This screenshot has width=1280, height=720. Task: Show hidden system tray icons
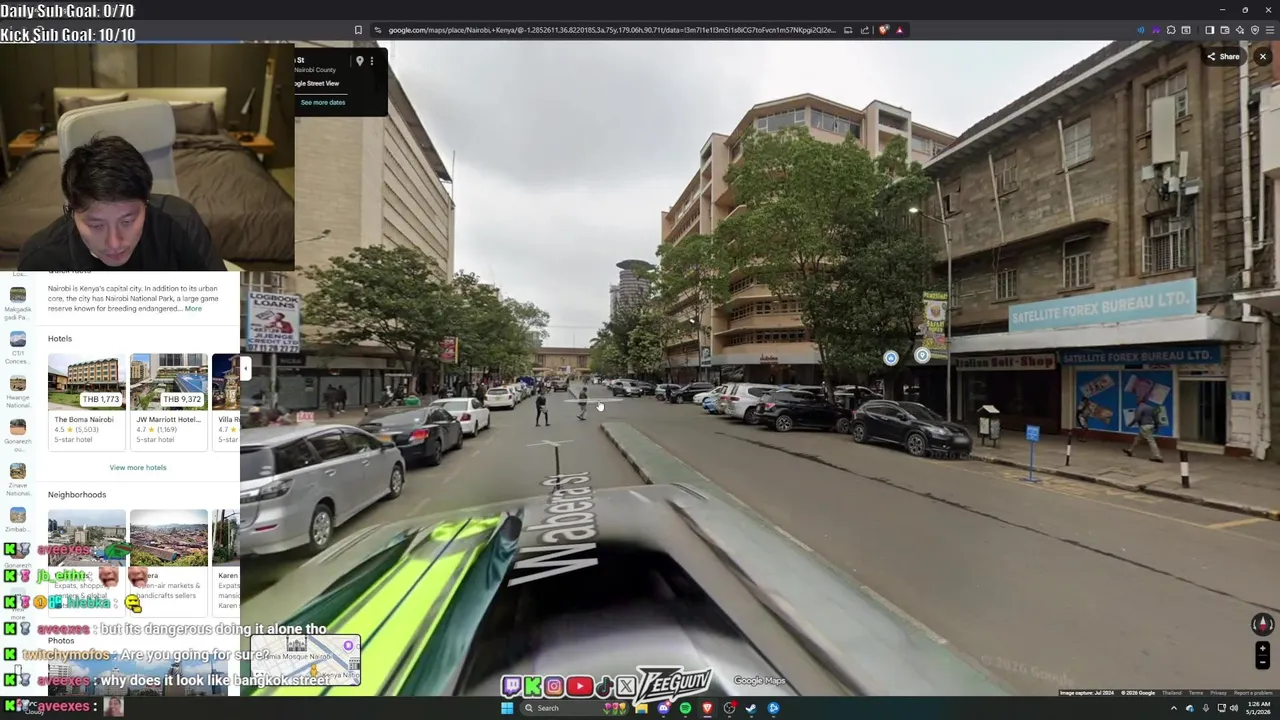point(1174,708)
